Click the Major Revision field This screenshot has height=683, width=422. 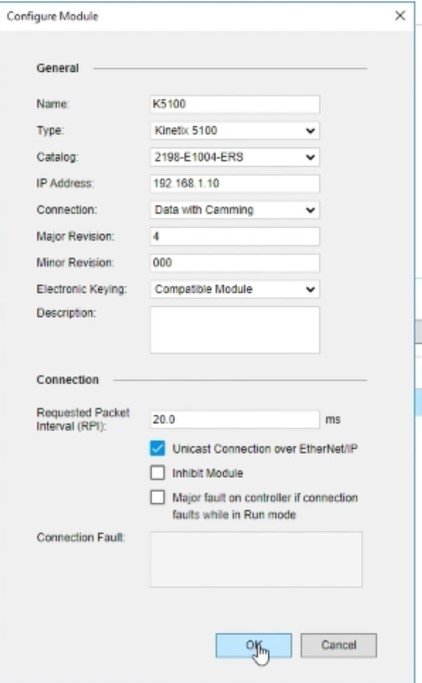tap(235, 237)
